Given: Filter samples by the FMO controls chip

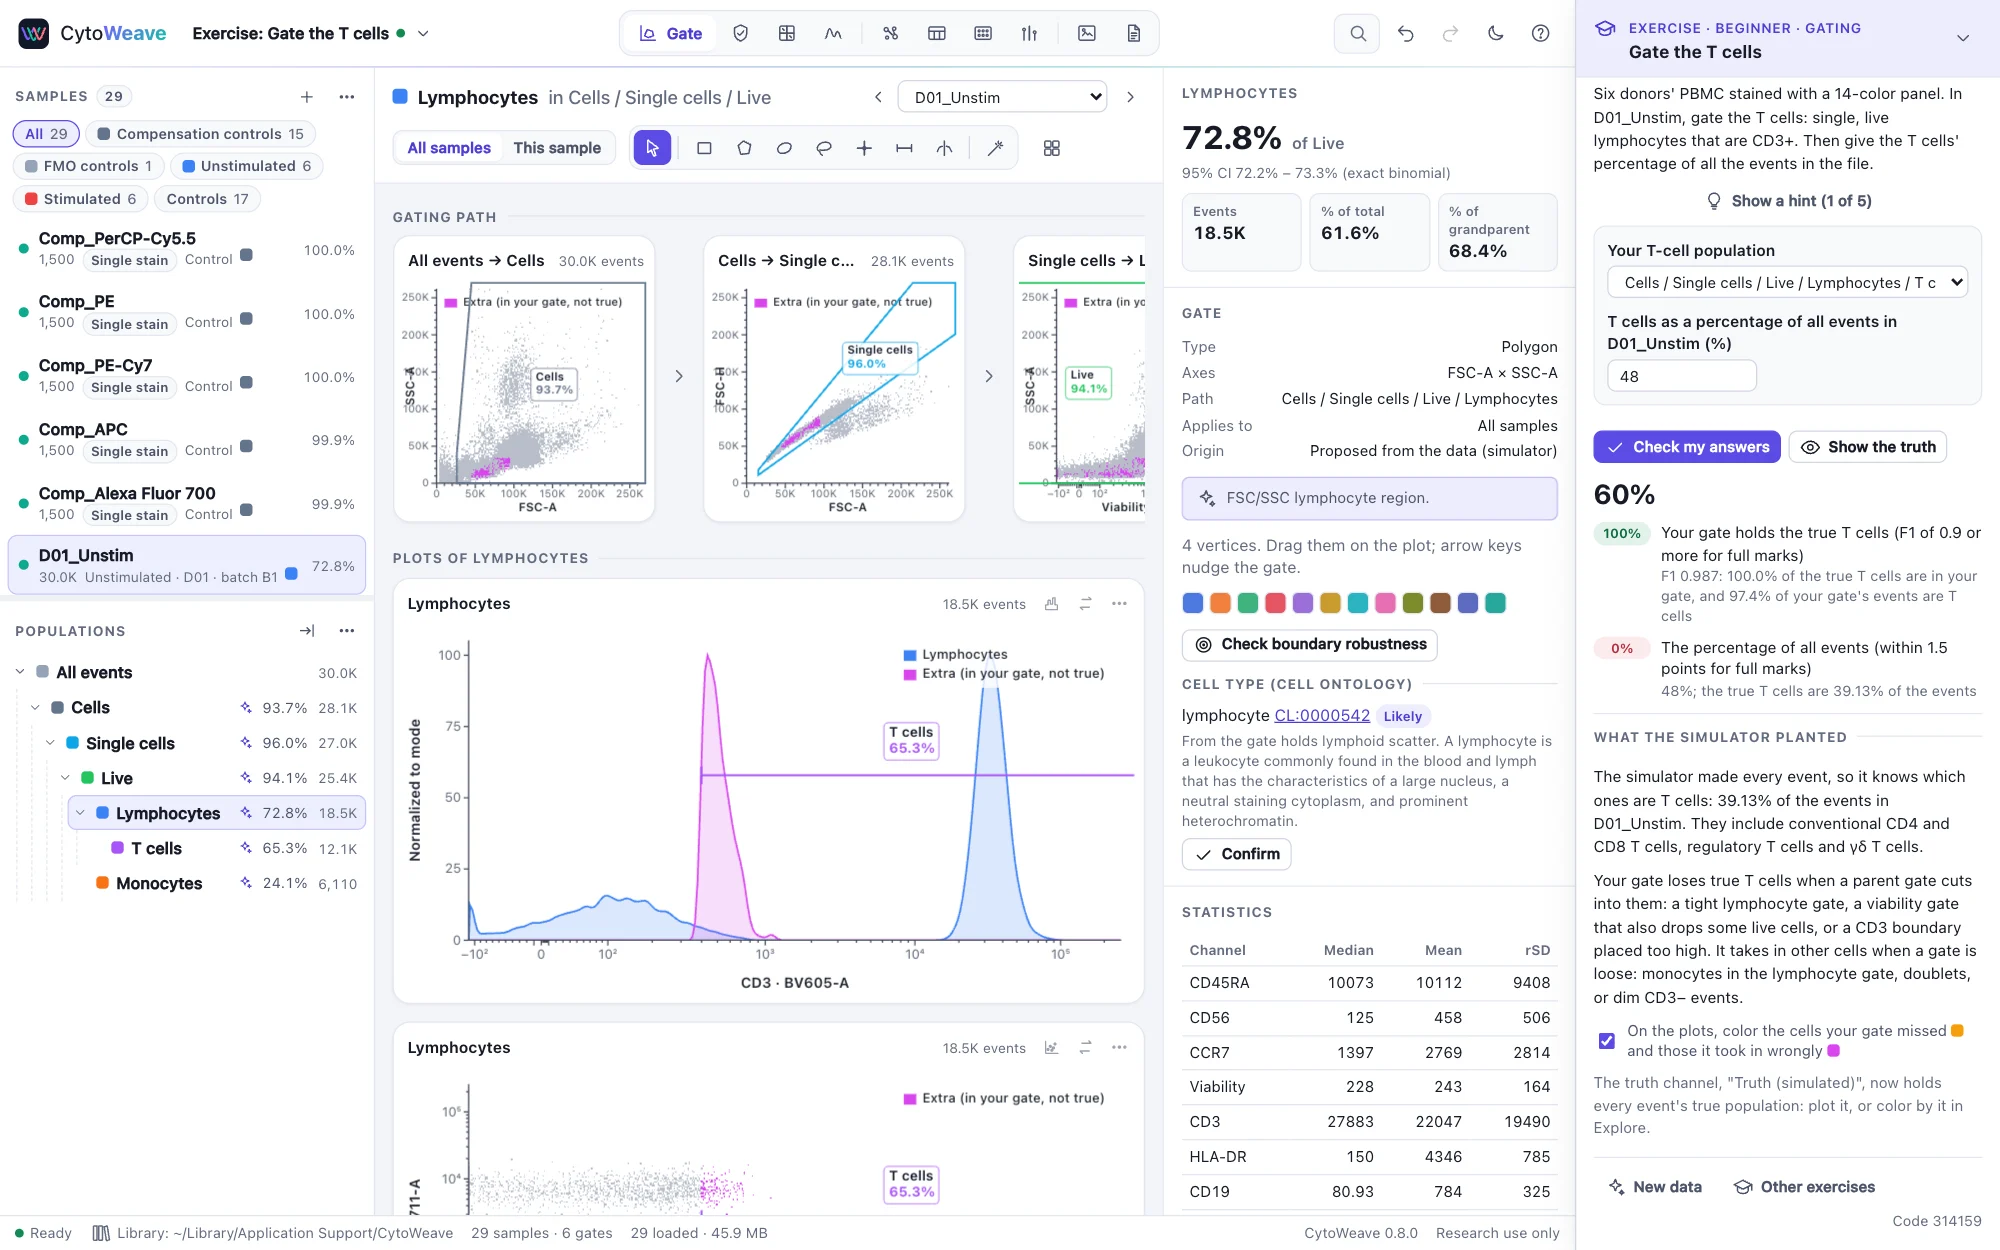Looking at the screenshot, I should pyautogui.click(x=88, y=166).
